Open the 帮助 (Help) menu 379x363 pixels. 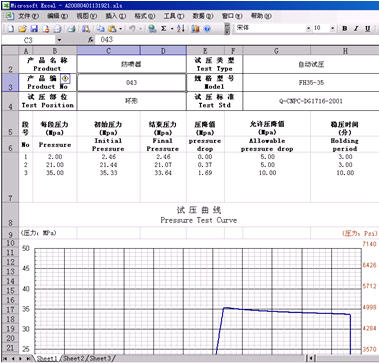tap(261, 16)
